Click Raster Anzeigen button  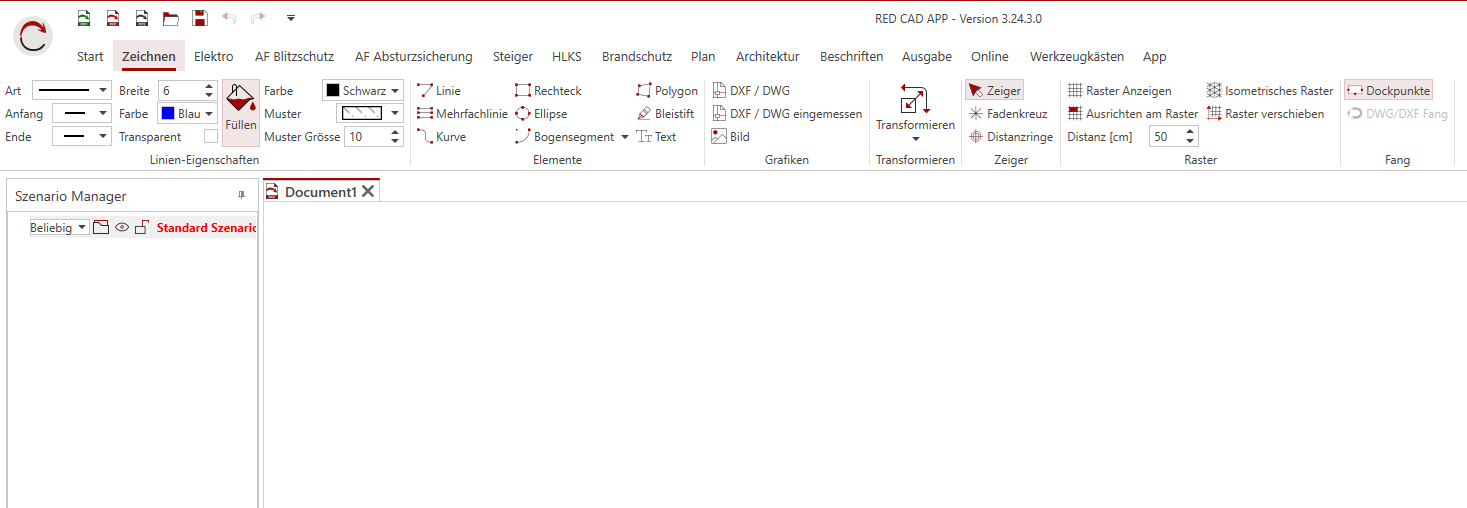coord(1119,91)
